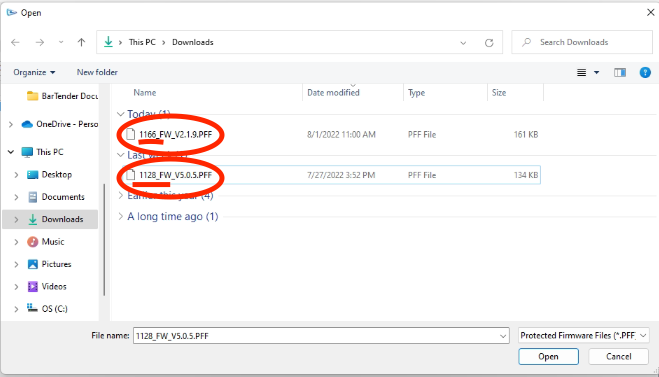Go up one folder level
This screenshot has width=659, height=377.
[82, 42]
